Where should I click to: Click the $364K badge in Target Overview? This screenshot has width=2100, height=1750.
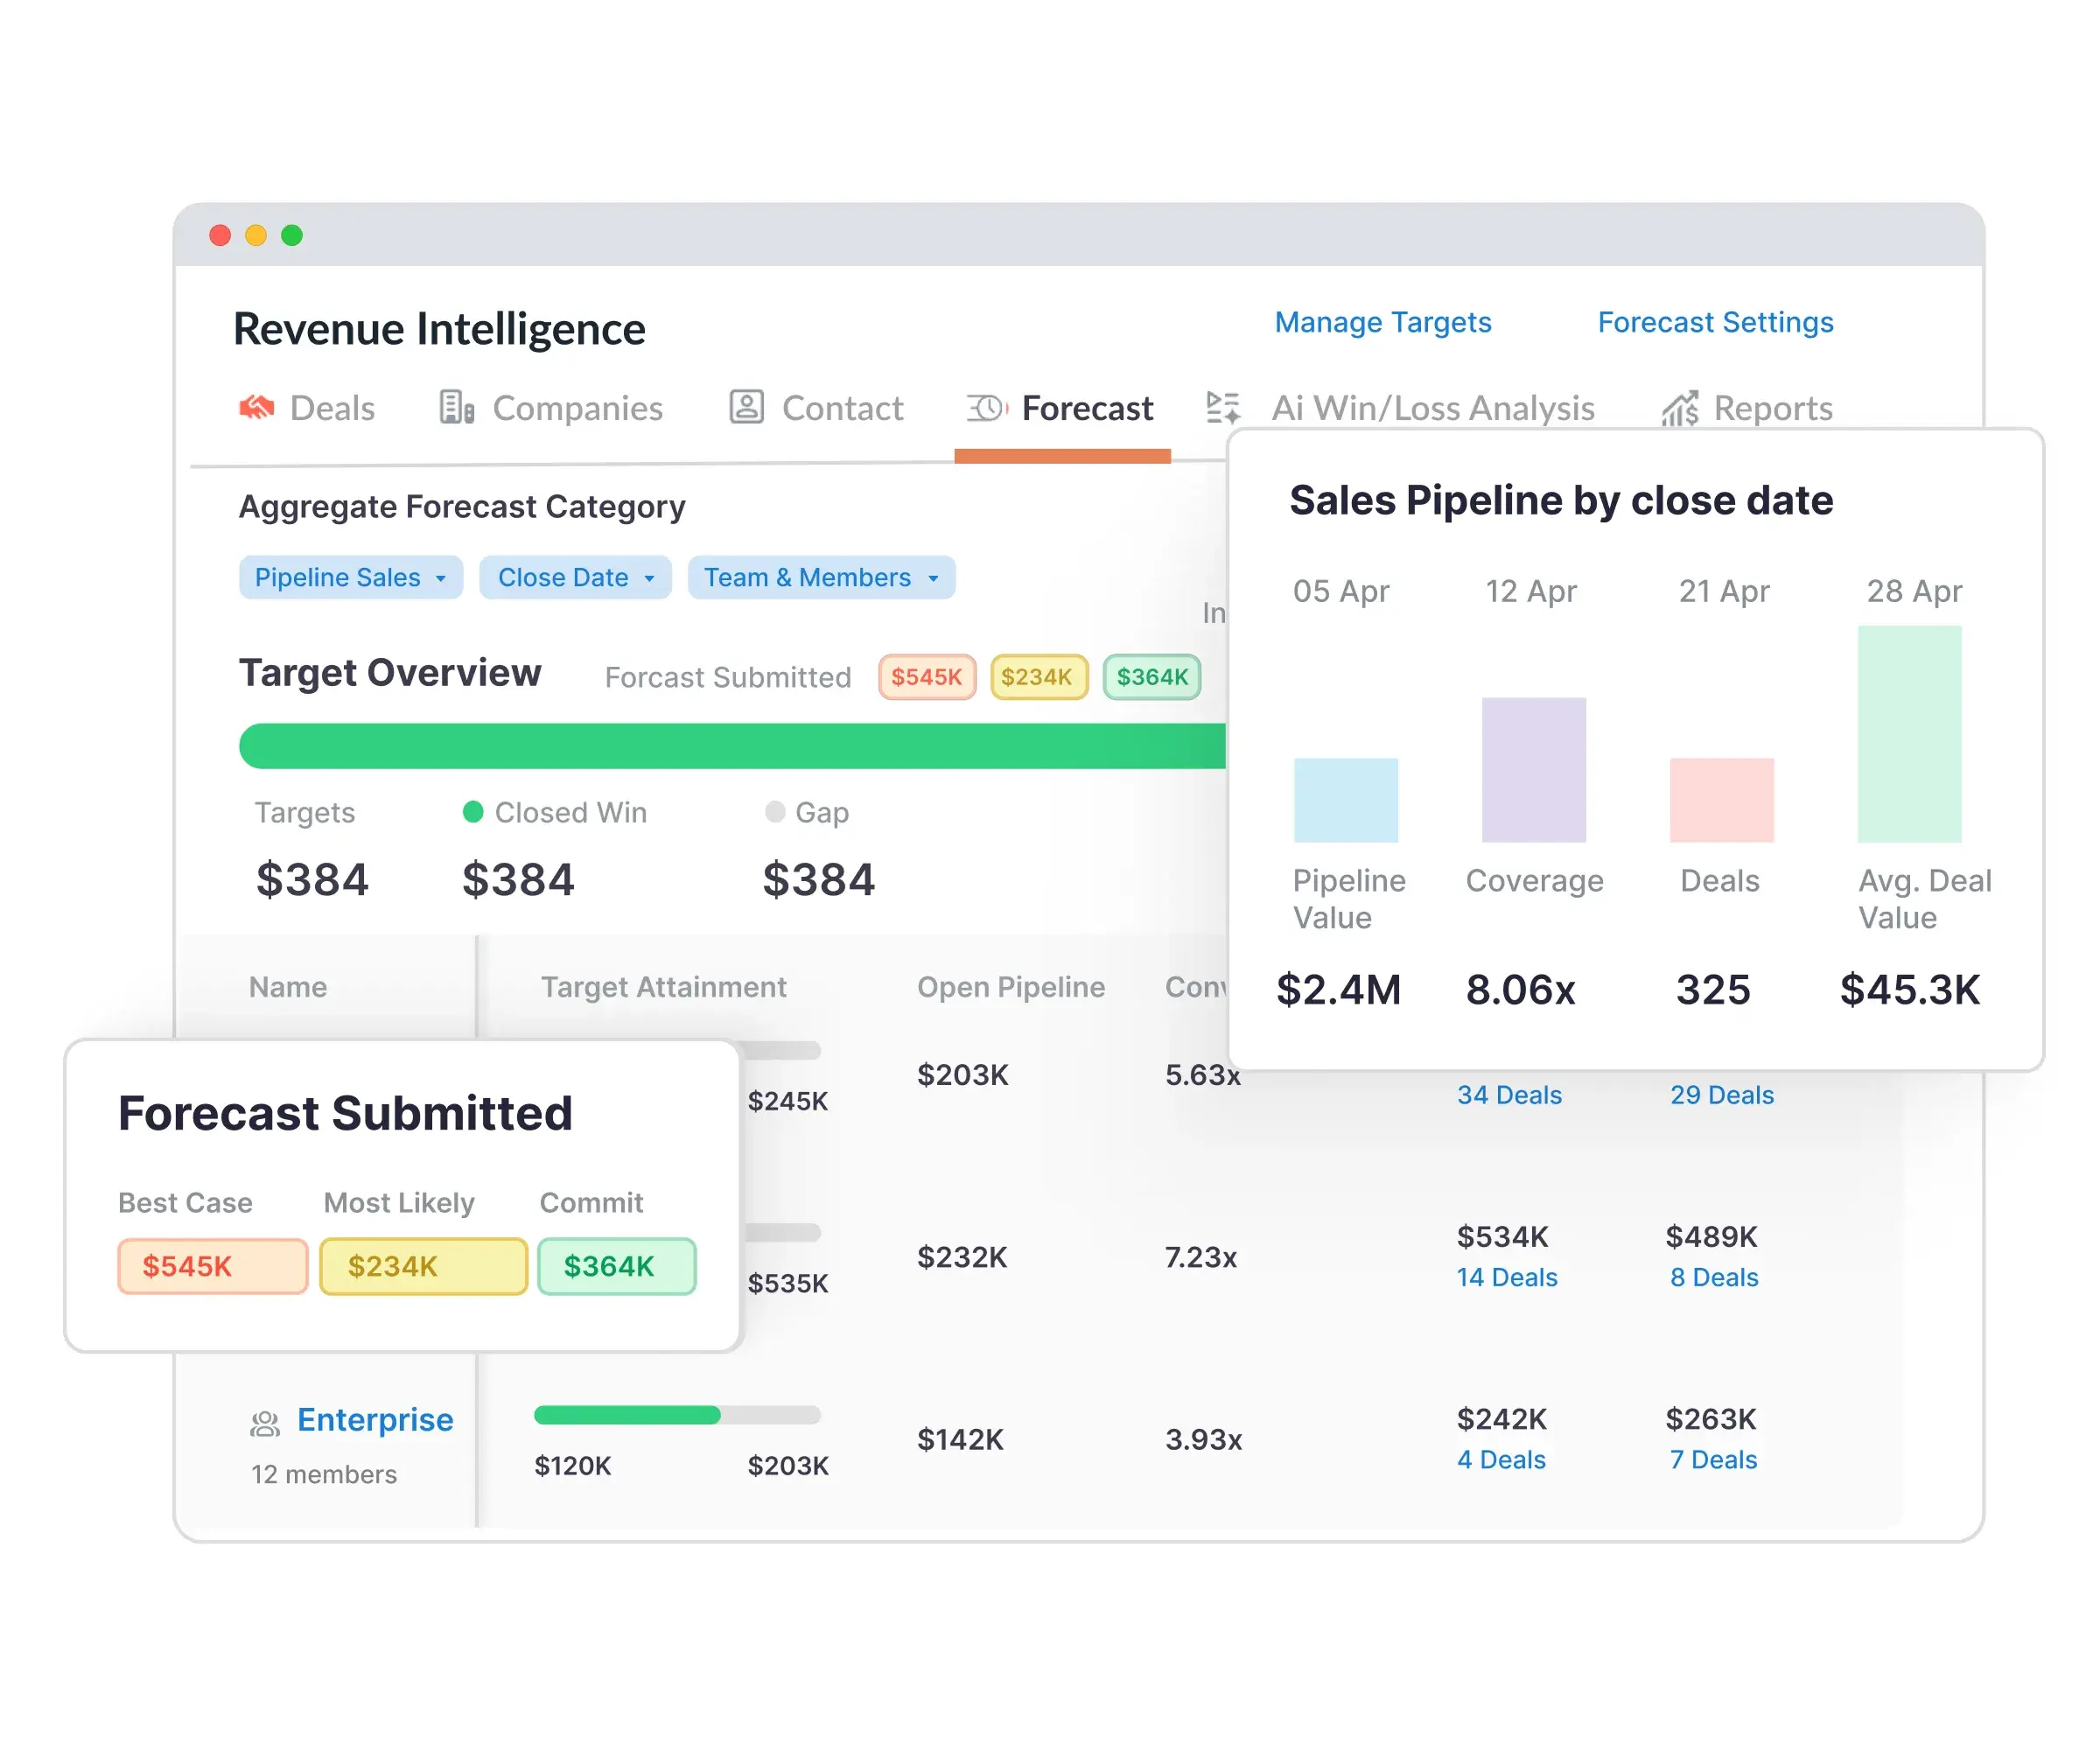click(1152, 677)
